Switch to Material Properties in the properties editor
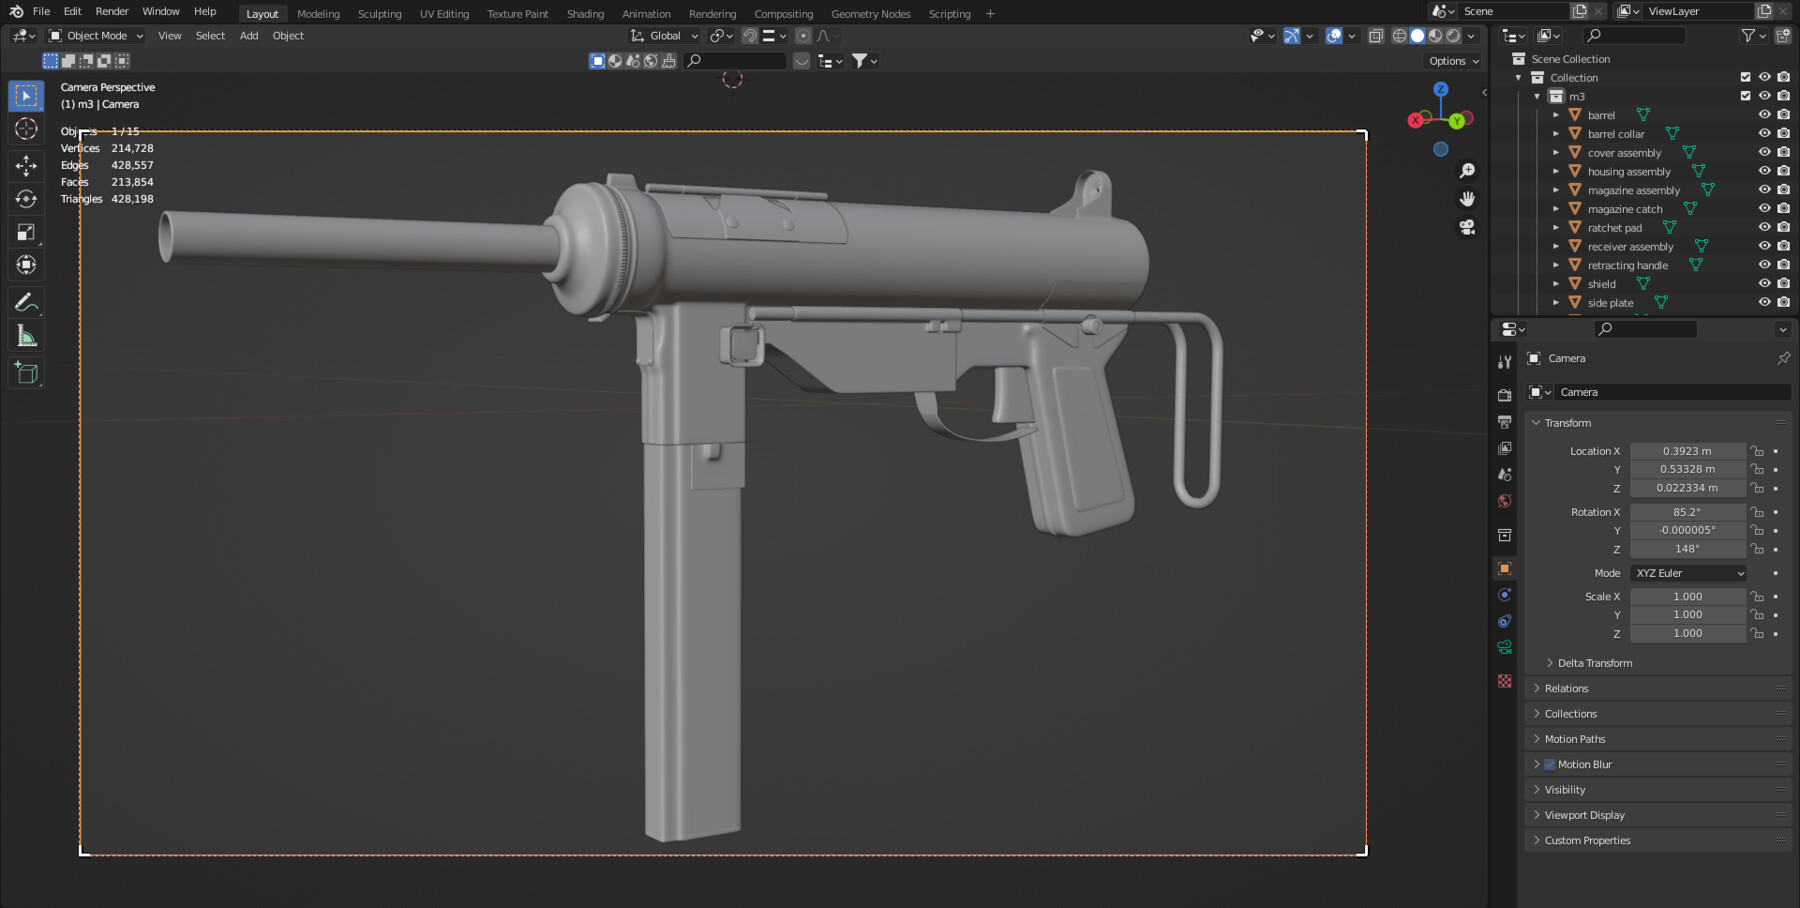 click(1505, 681)
